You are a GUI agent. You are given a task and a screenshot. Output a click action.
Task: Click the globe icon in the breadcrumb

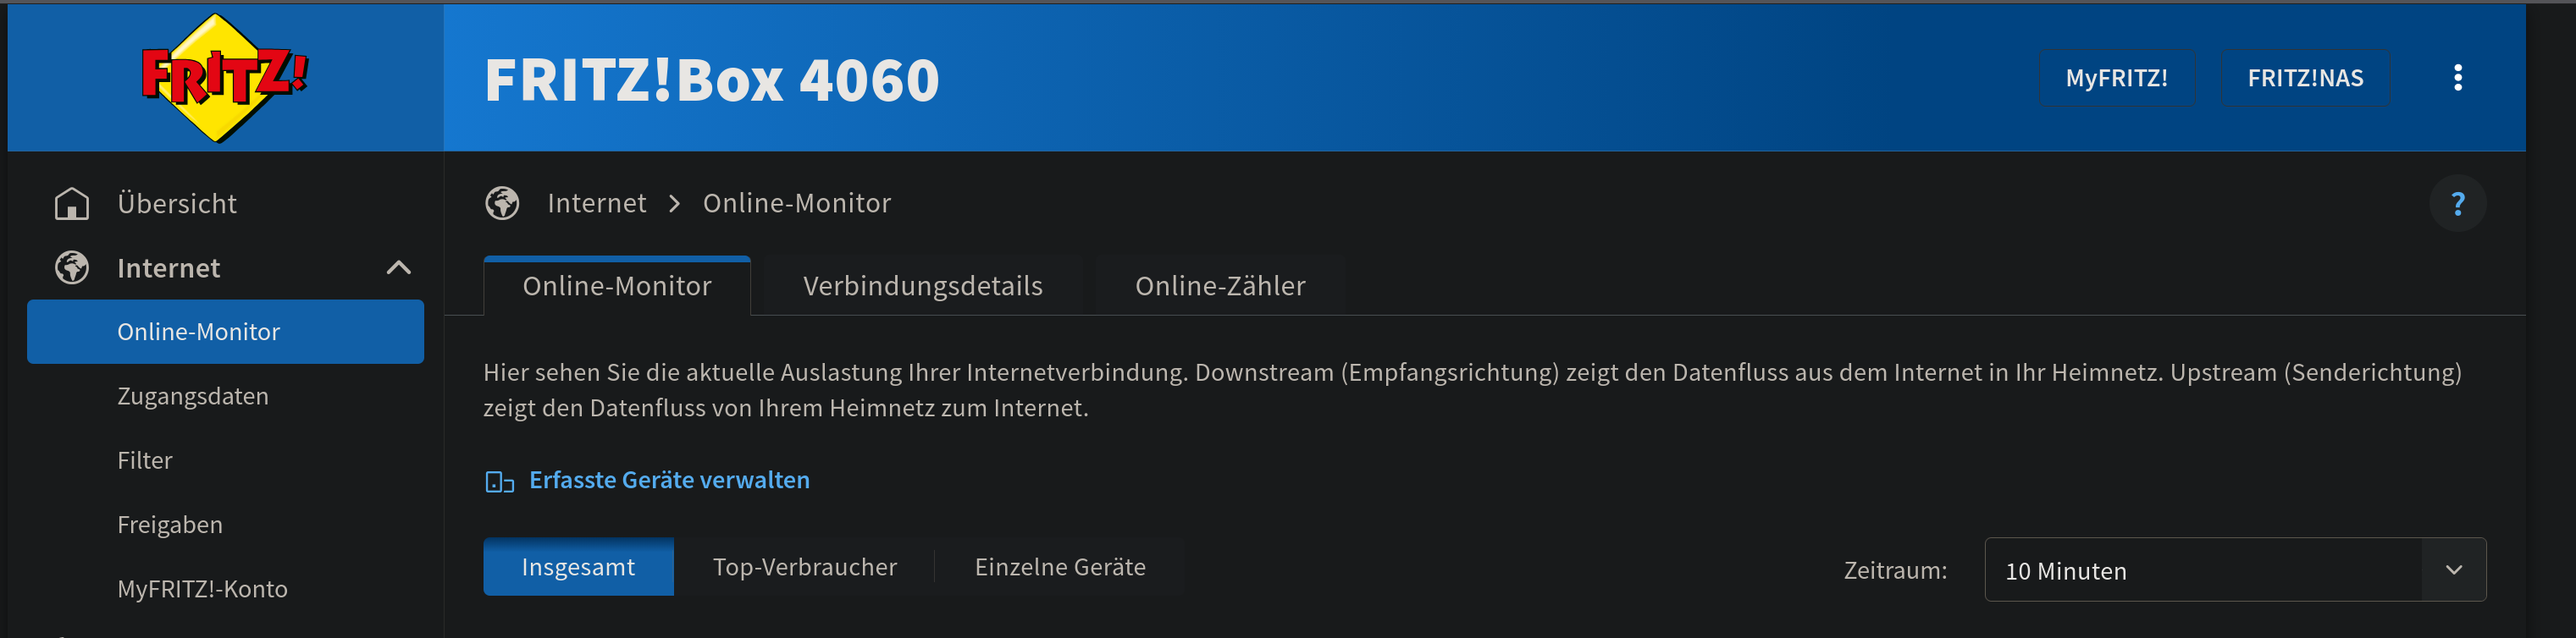coord(502,203)
